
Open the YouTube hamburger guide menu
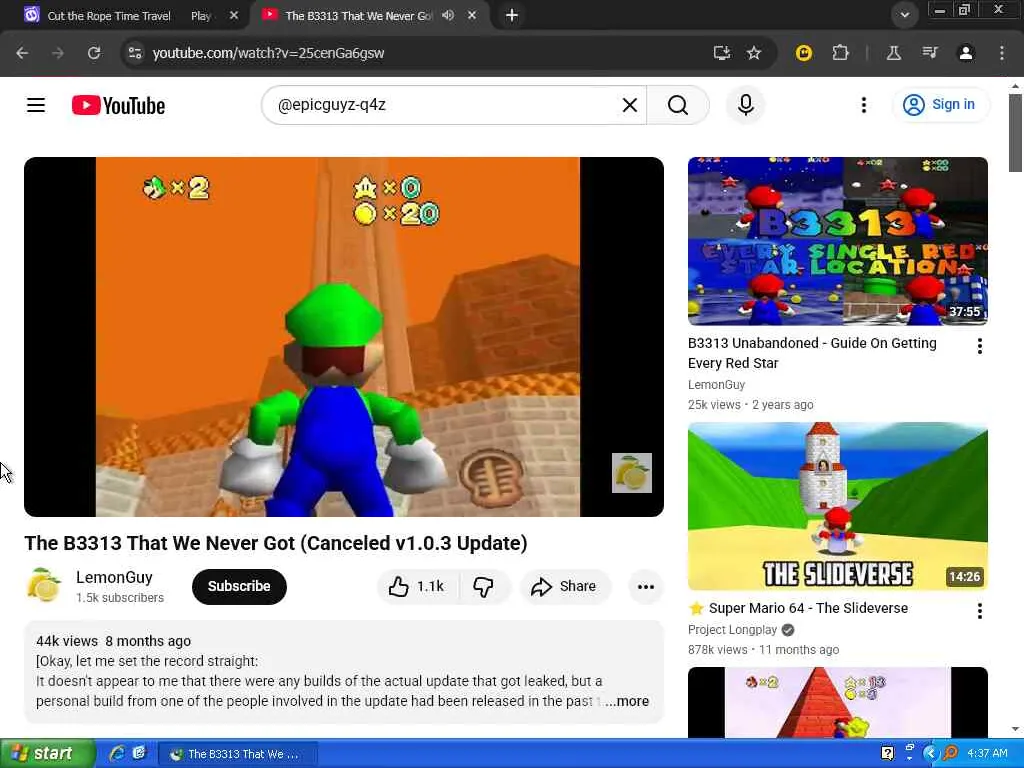pyautogui.click(x=36, y=105)
